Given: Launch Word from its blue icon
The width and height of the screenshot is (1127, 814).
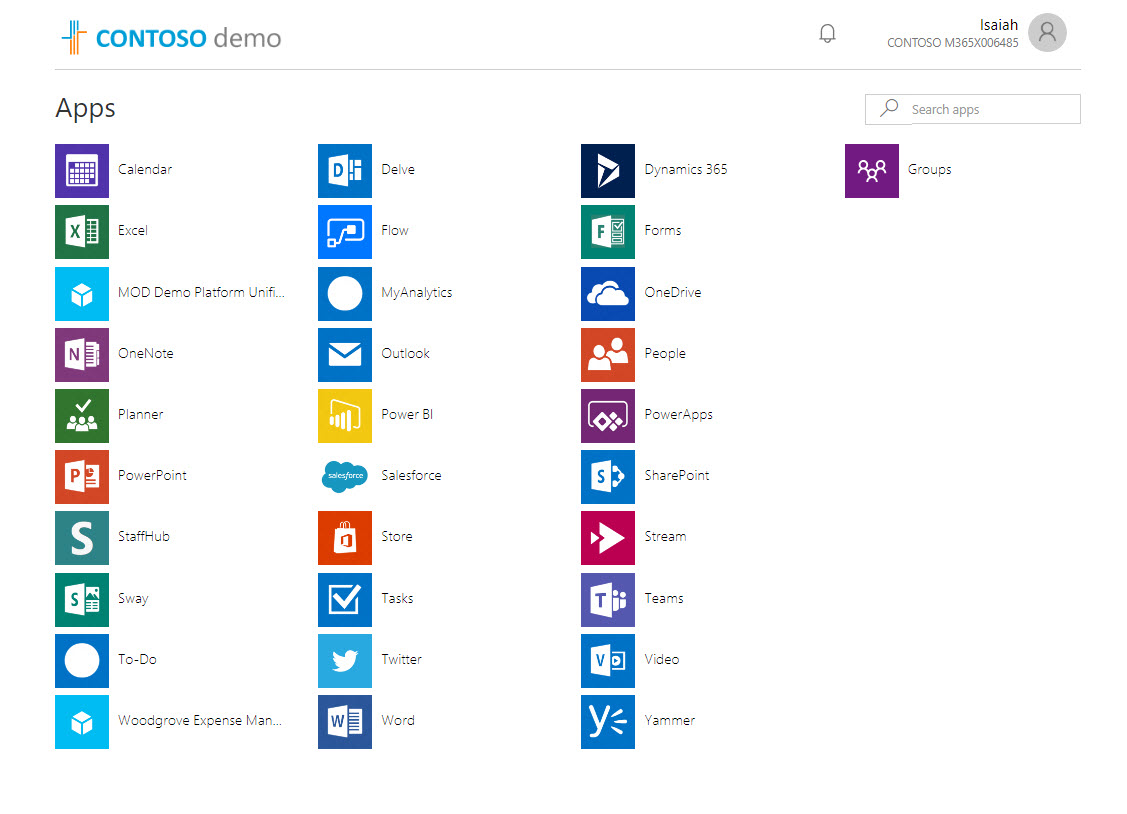Looking at the screenshot, I should (345, 722).
